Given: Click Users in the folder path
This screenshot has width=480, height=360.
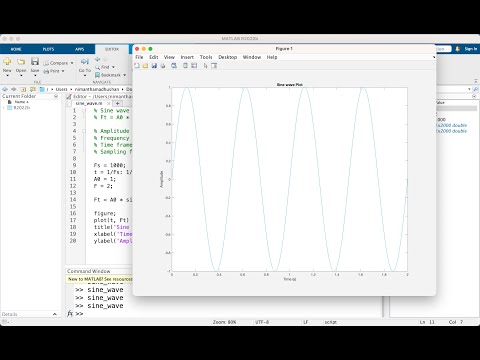Looking at the screenshot, I should (x=61, y=89).
